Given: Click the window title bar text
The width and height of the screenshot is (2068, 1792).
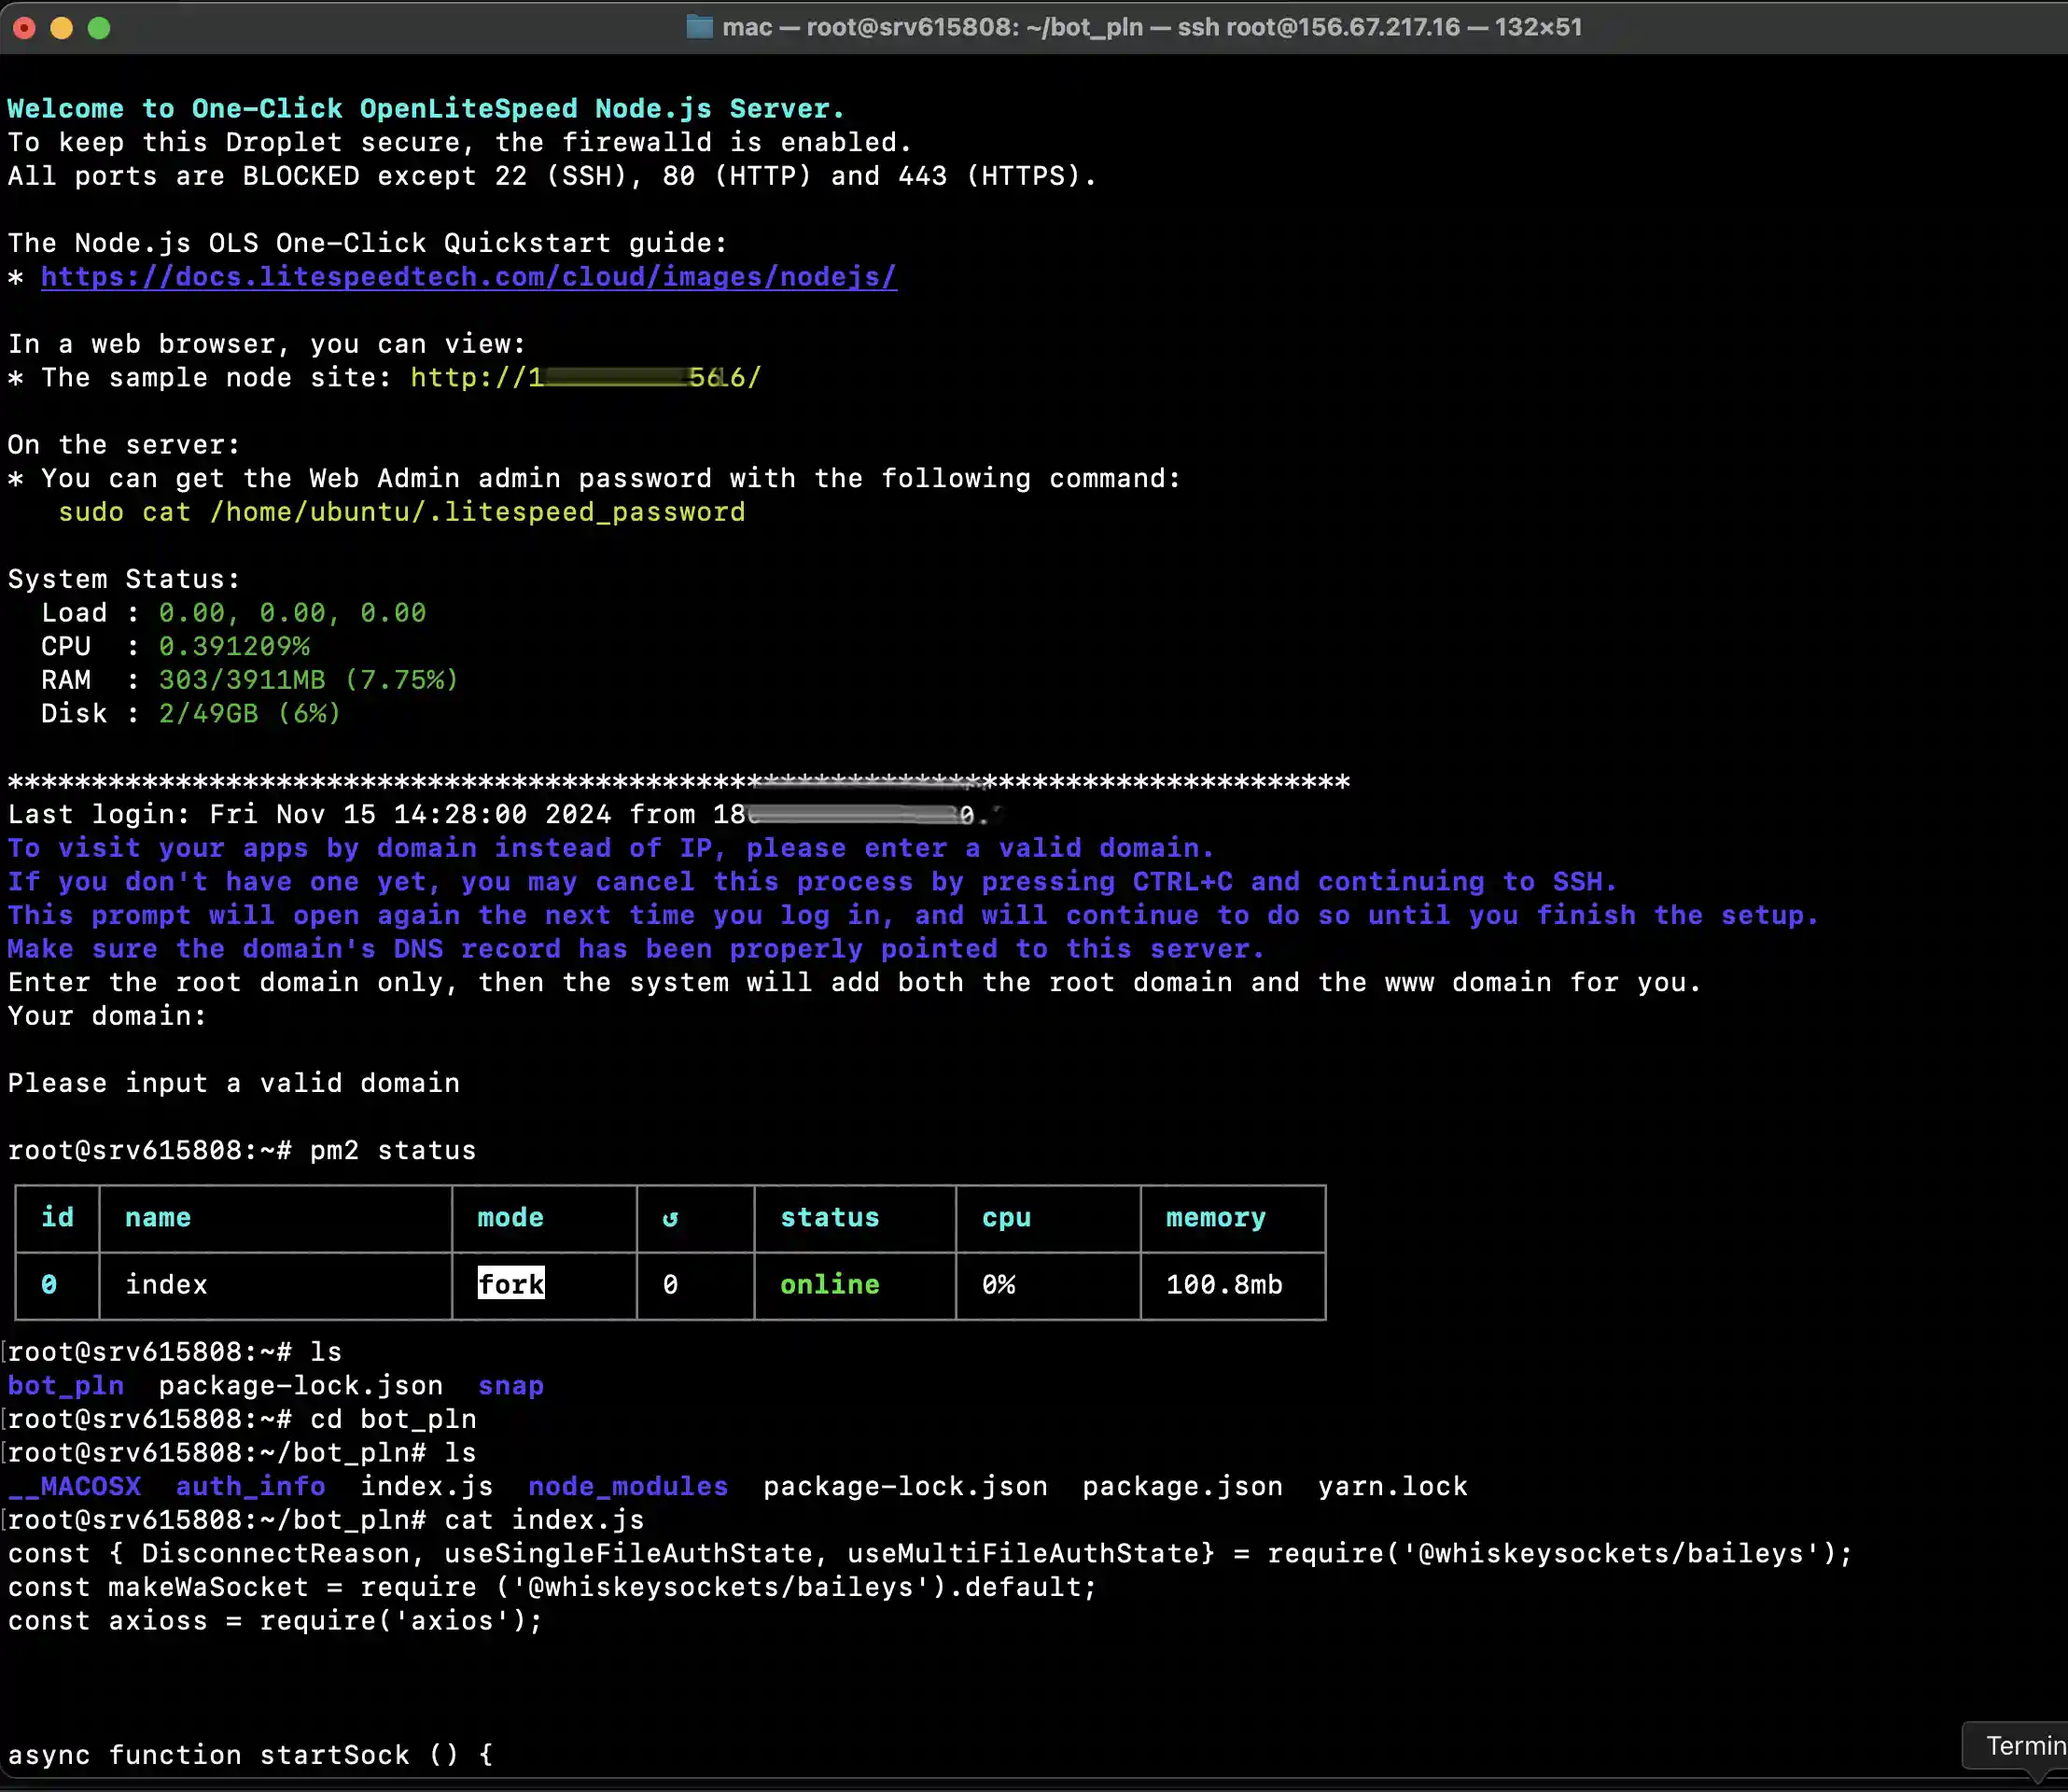Looking at the screenshot, I should 1151,27.
